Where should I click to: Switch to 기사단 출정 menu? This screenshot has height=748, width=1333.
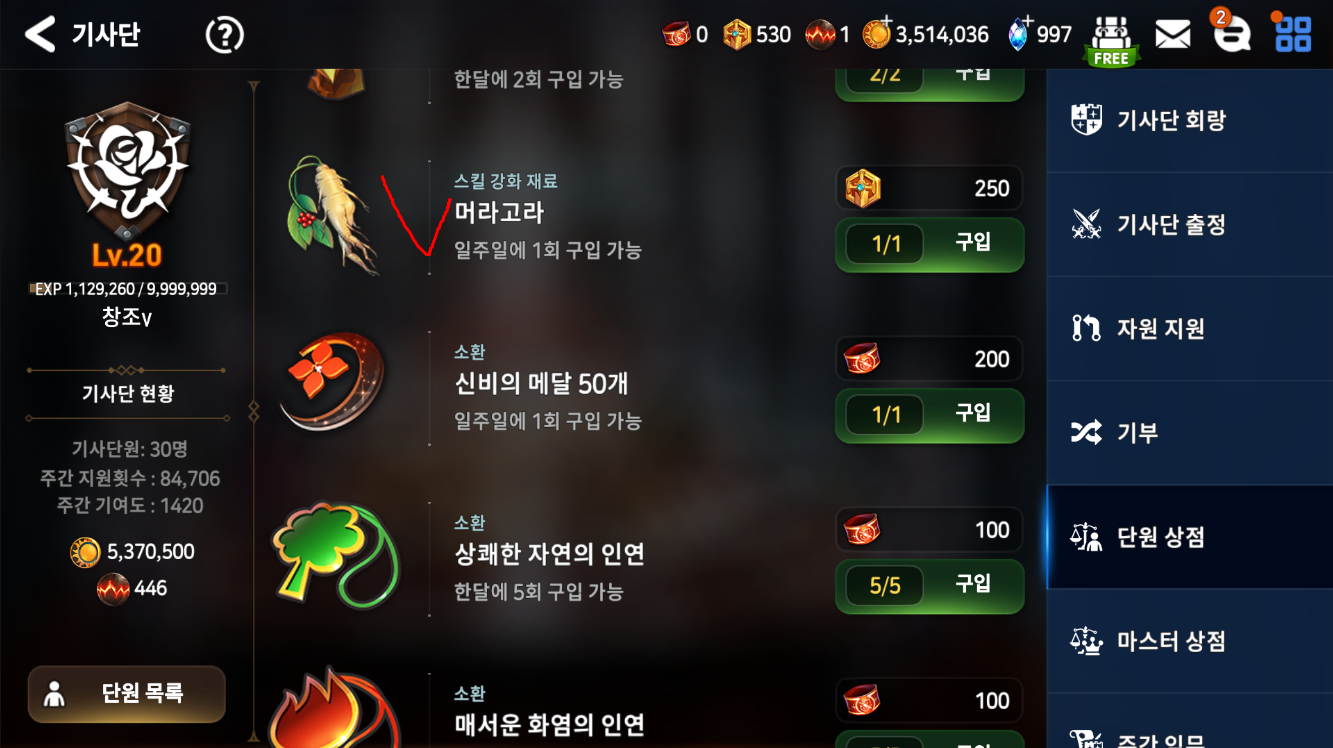[x=1190, y=224]
